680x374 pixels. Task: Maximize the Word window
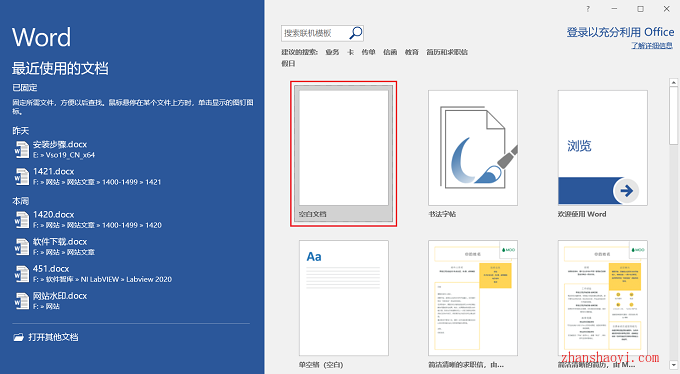point(640,9)
